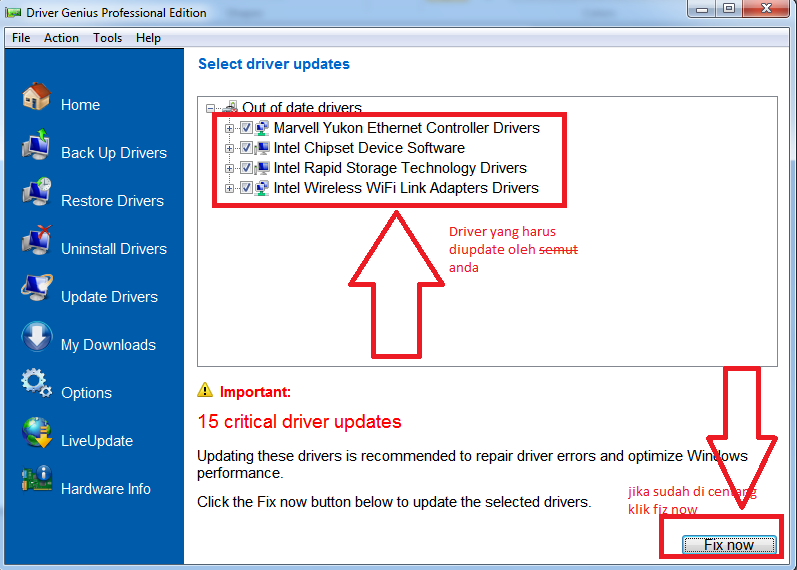Click the Driver Genius title bar app icon
The width and height of the screenshot is (797, 570).
pos(13,12)
